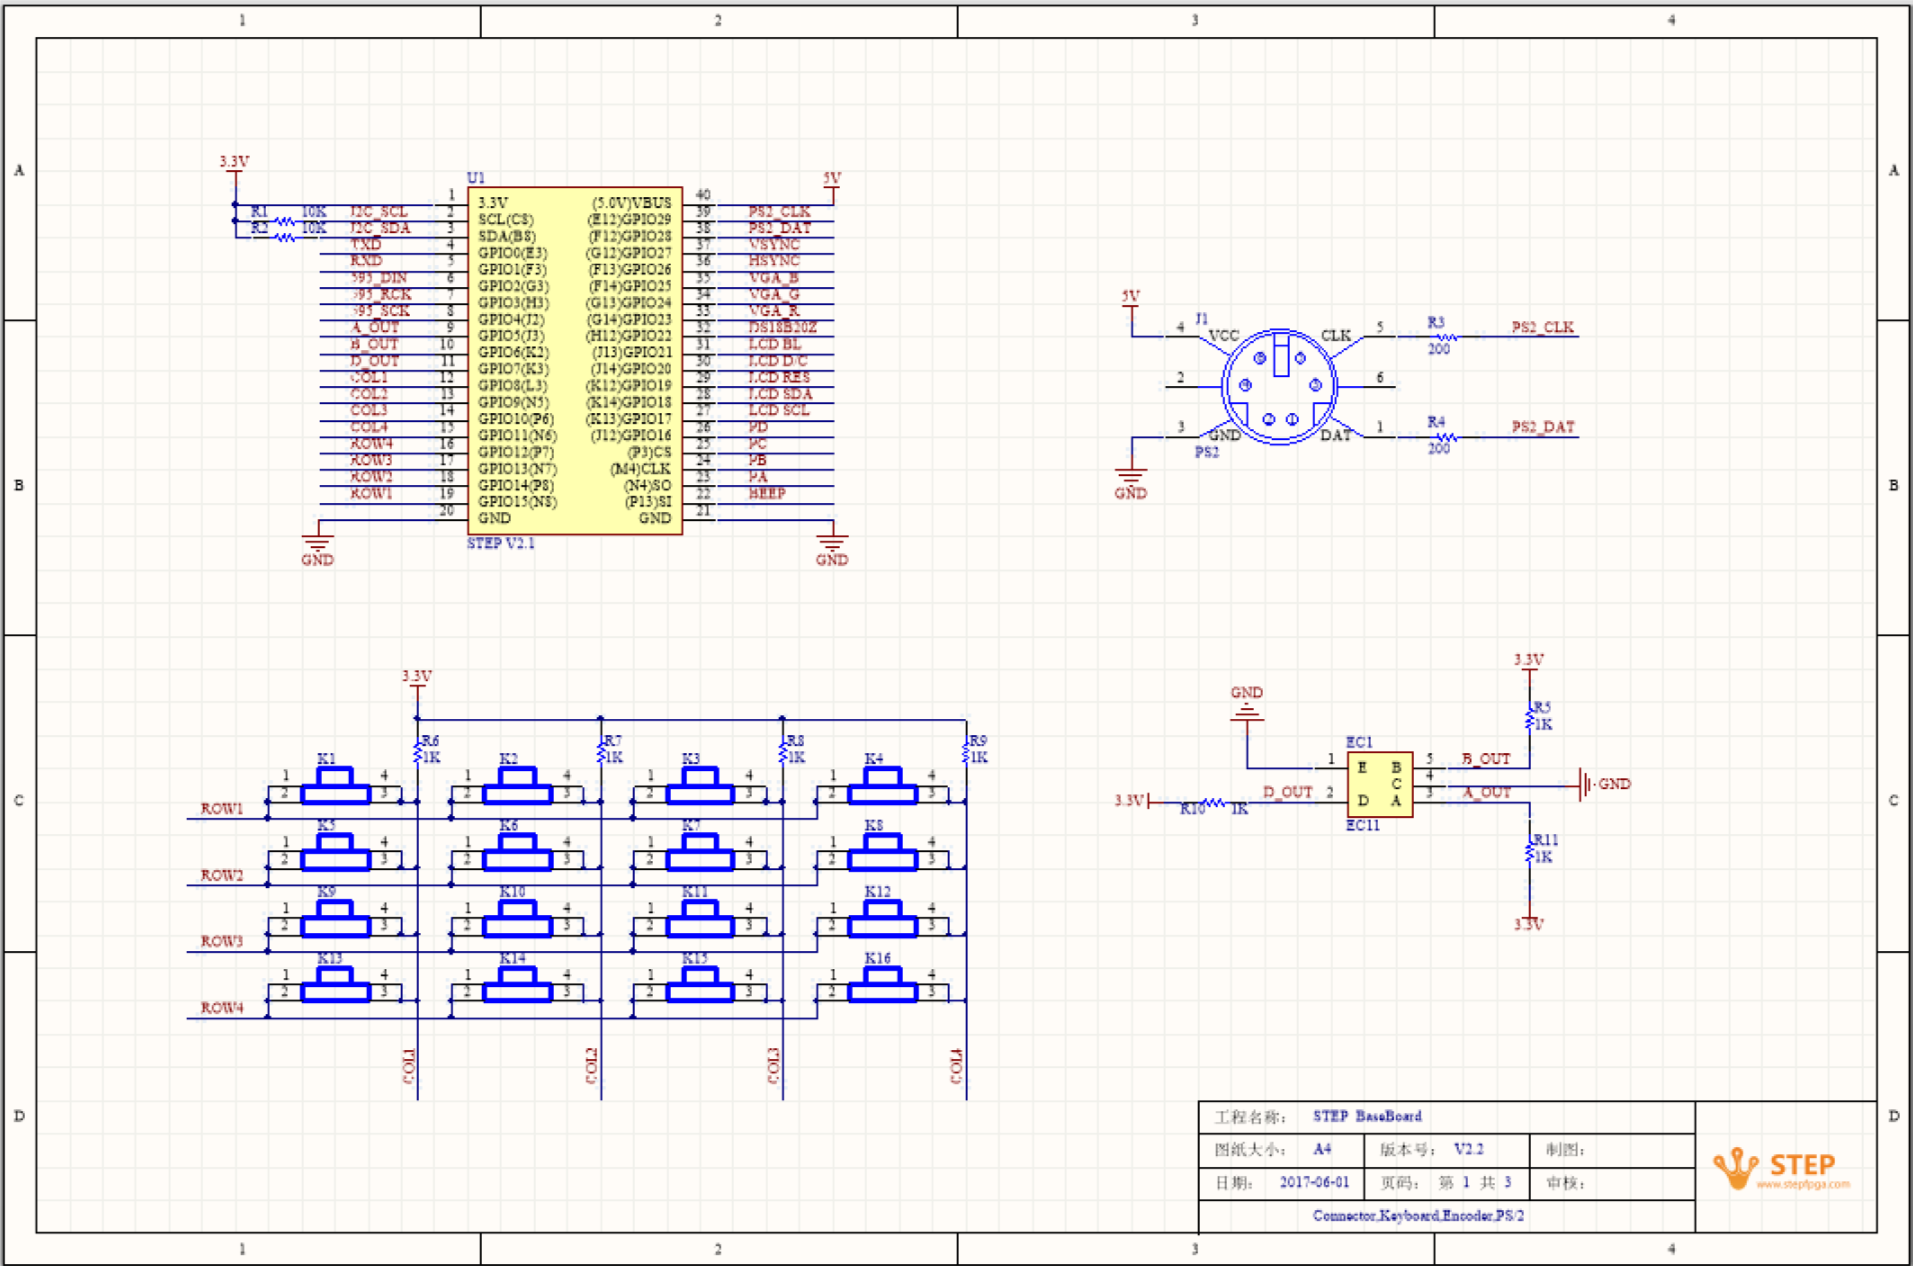
Task: Select the K11 push button symbol
Action: coord(700,918)
